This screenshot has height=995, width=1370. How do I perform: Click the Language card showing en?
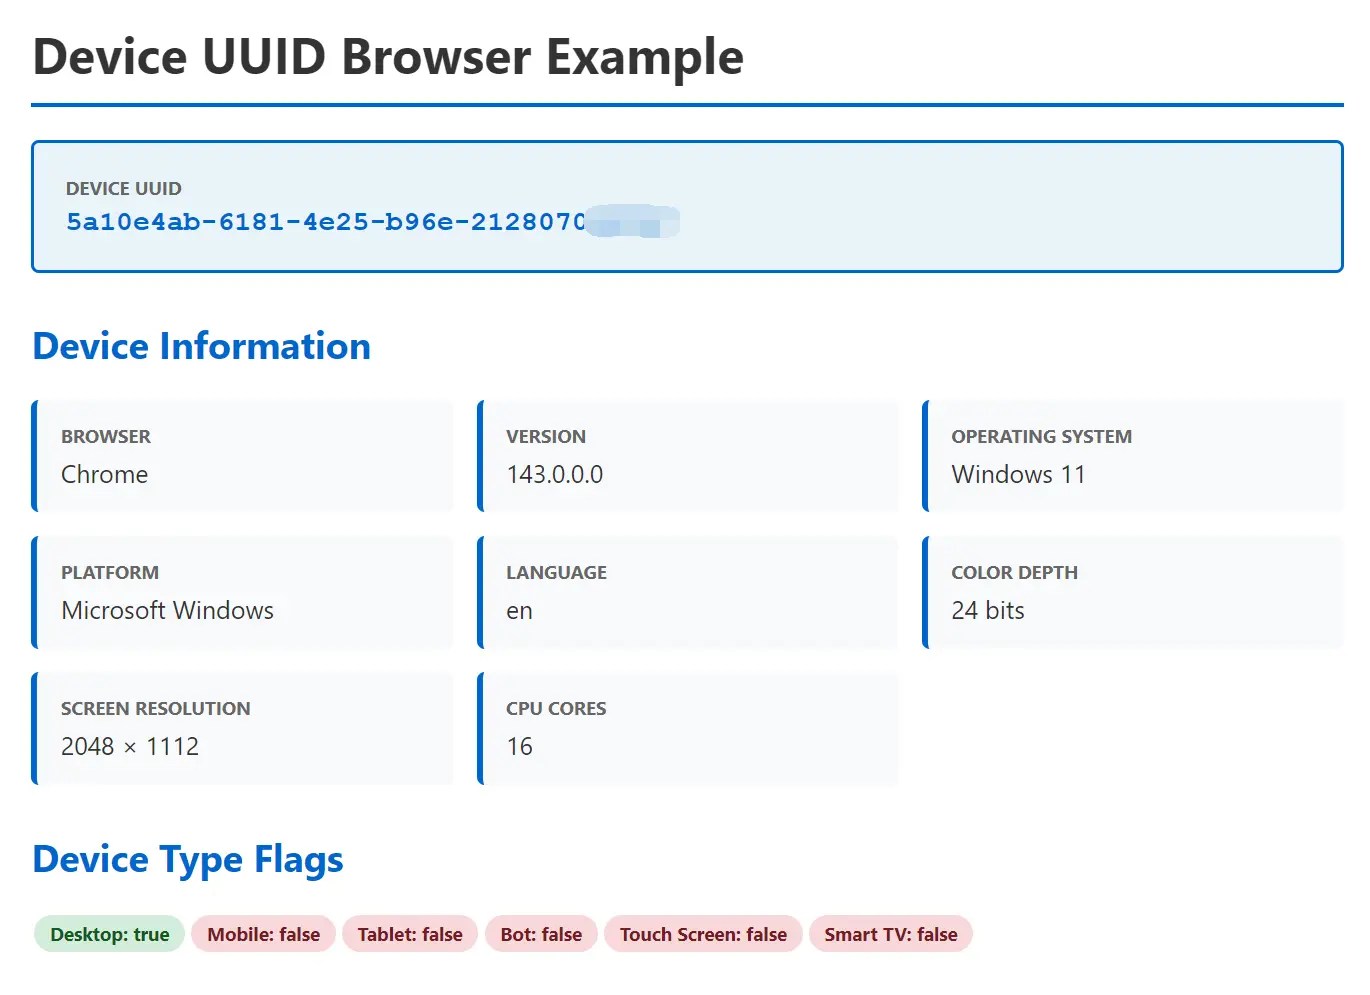click(x=688, y=592)
